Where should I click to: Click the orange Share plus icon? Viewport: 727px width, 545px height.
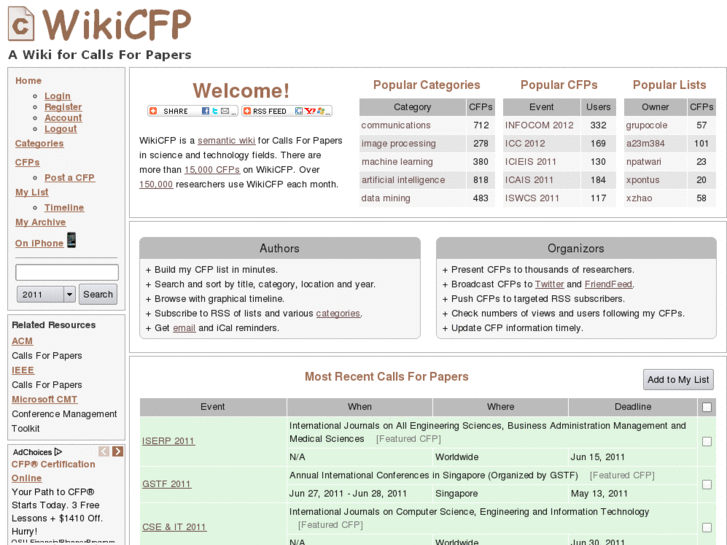[153, 111]
